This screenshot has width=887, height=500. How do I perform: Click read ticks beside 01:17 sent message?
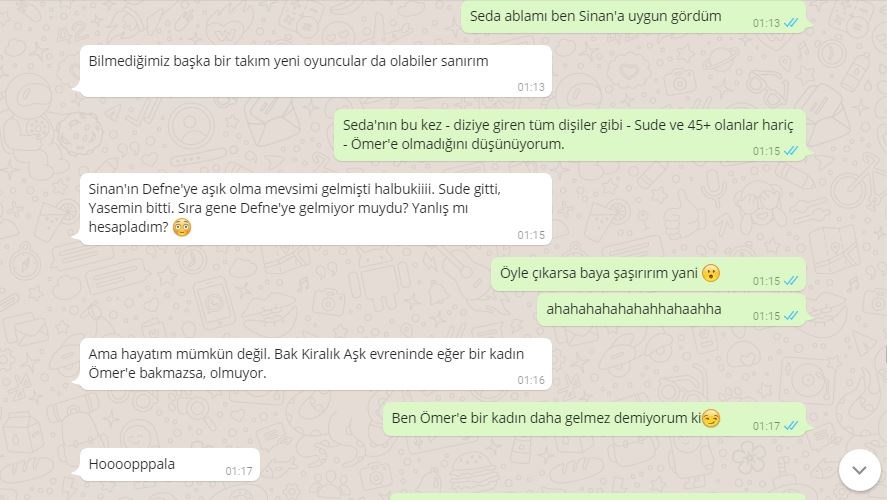pos(791,426)
